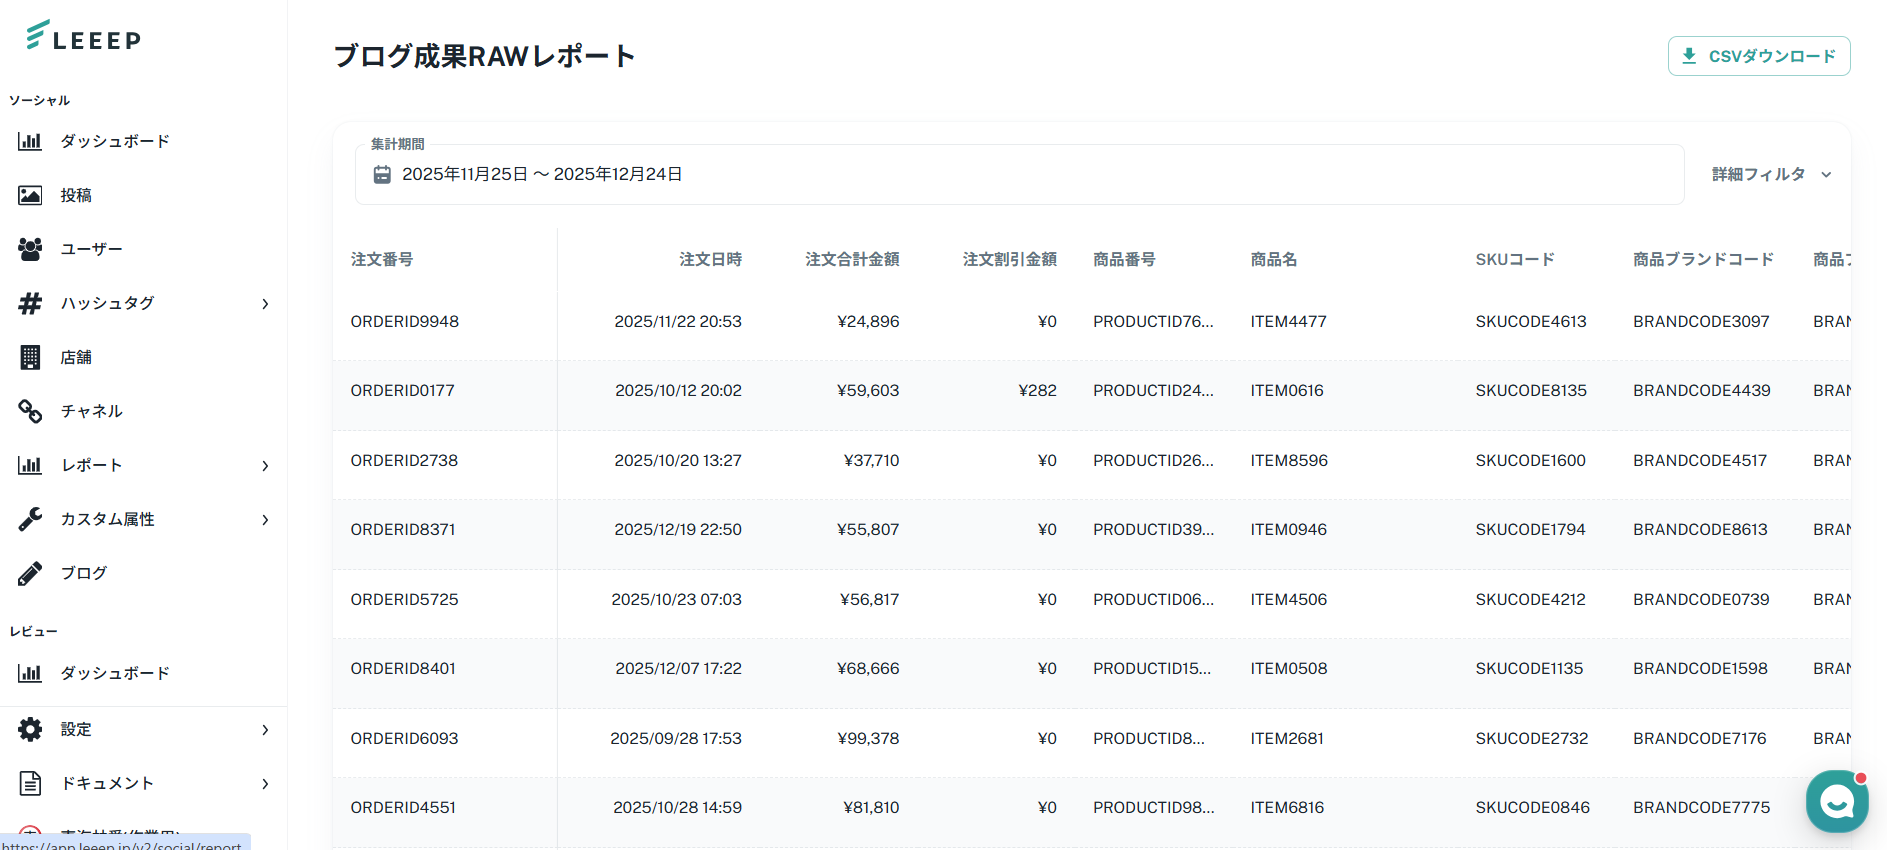Screen dimensions: 1887x850
Task: Select the Blog menu item
Action: [x=84, y=573]
